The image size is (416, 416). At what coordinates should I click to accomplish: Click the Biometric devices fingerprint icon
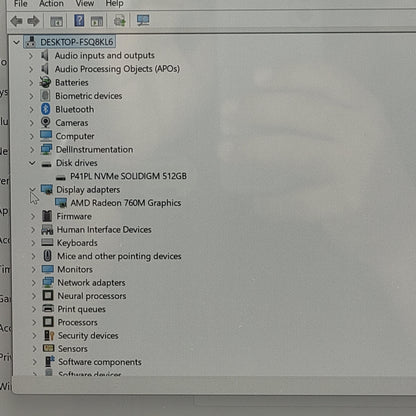pos(45,96)
